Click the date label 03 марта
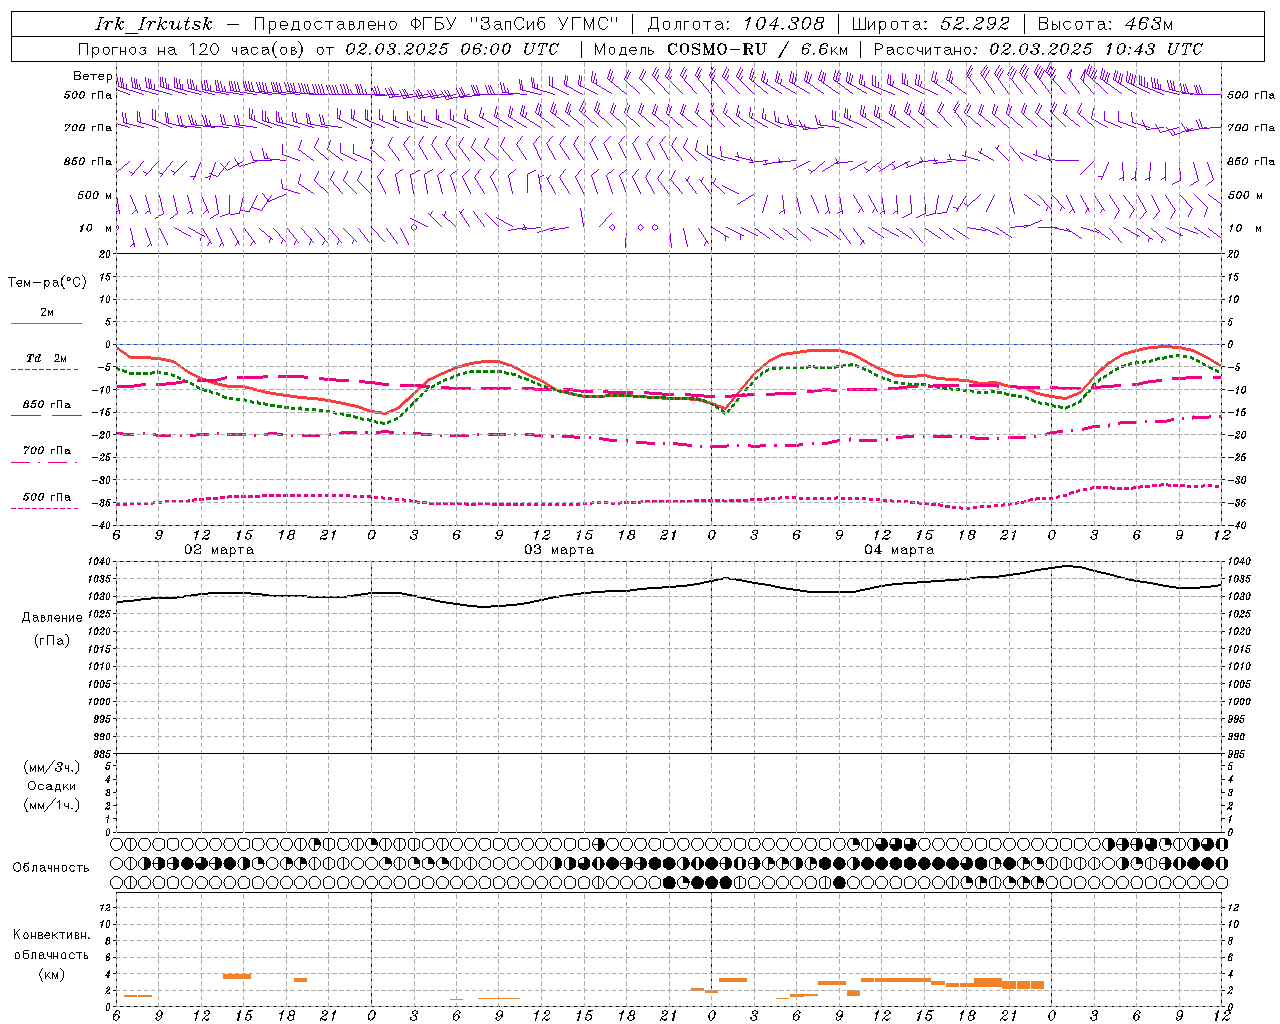 point(559,549)
